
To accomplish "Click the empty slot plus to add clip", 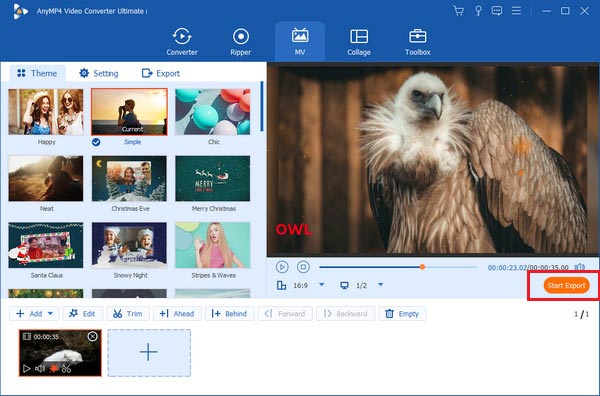I will coord(149,353).
